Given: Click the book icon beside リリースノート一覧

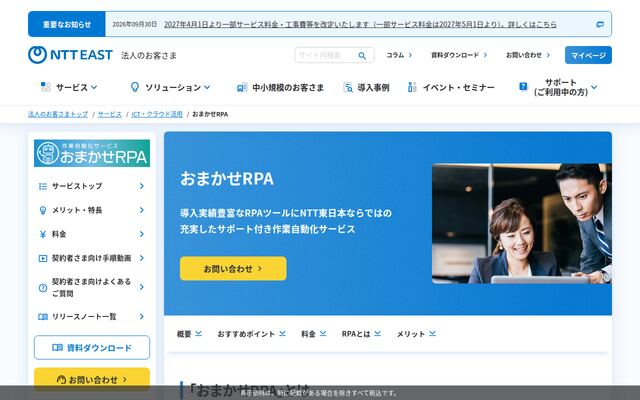Looking at the screenshot, I should [43, 317].
